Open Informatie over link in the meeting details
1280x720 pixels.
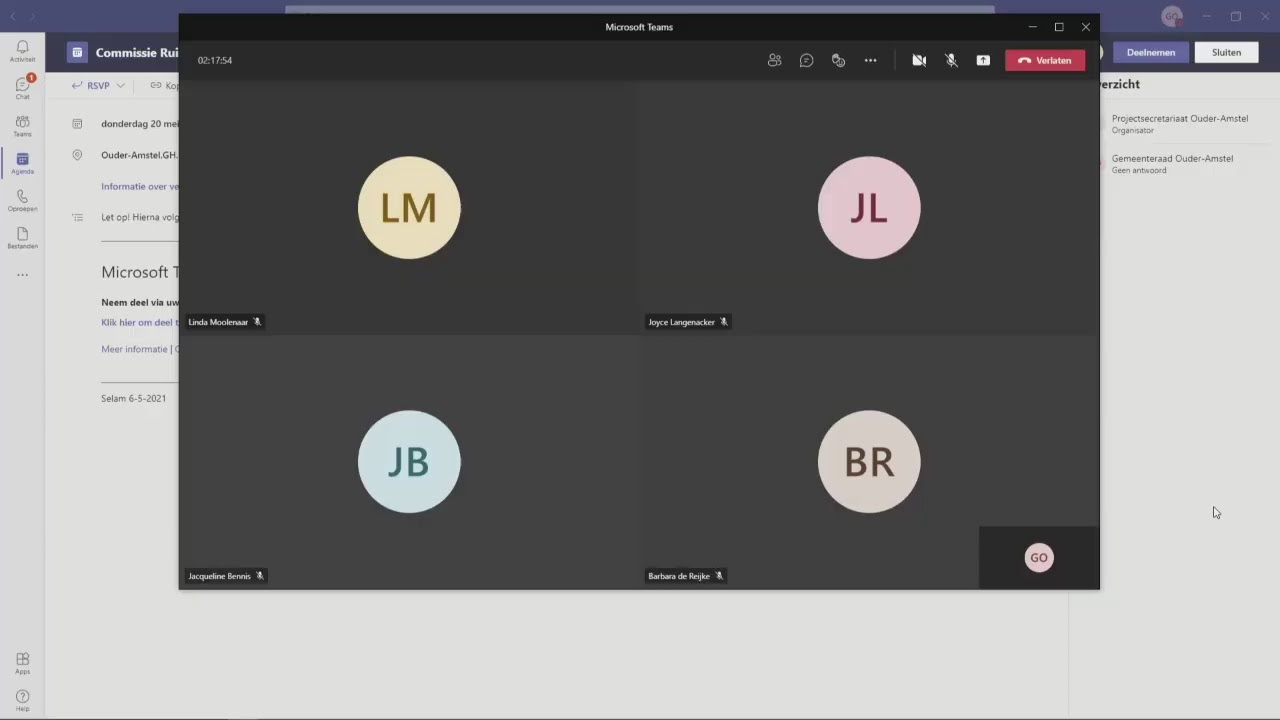coord(140,186)
